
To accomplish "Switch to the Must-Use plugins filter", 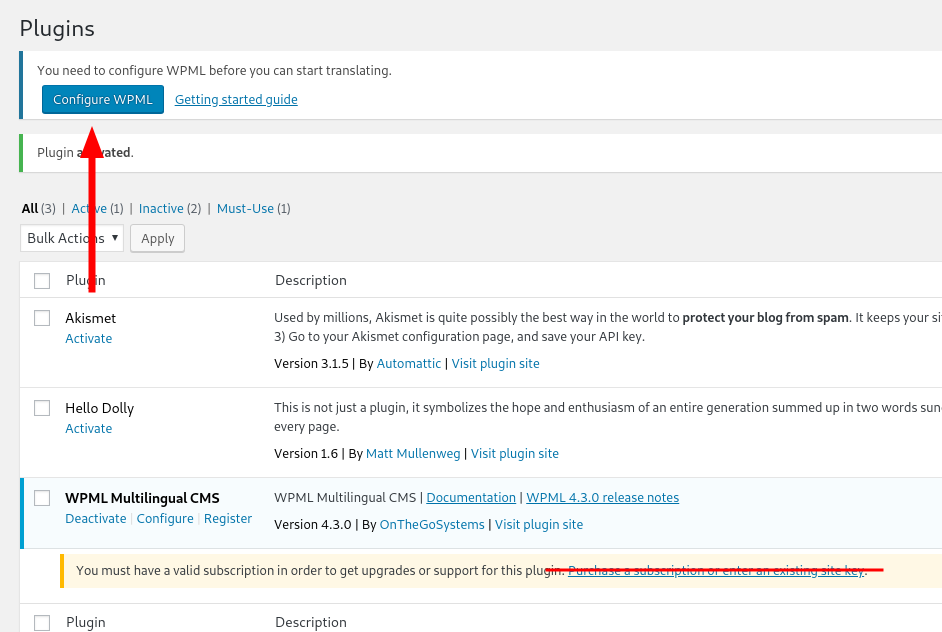I will 245,209.
